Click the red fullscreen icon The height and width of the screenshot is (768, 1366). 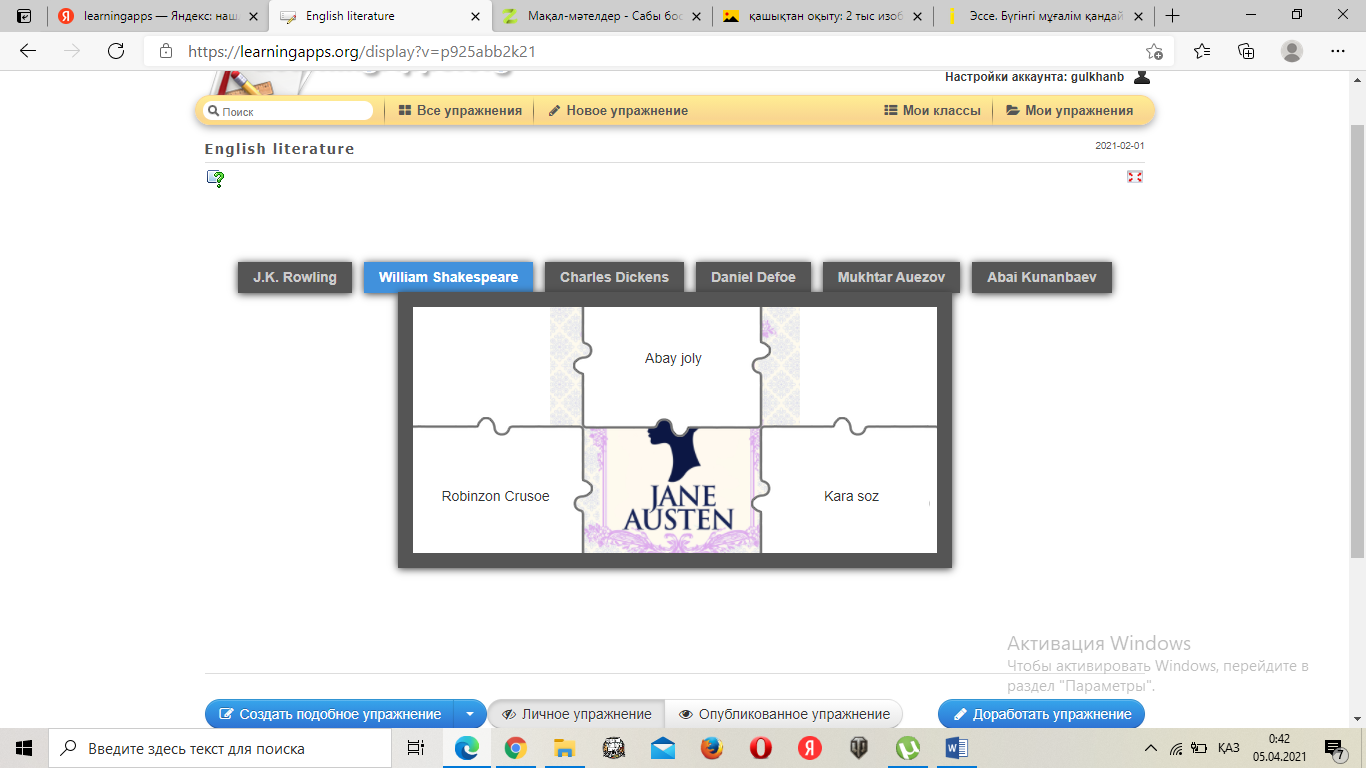[1134, 176]
